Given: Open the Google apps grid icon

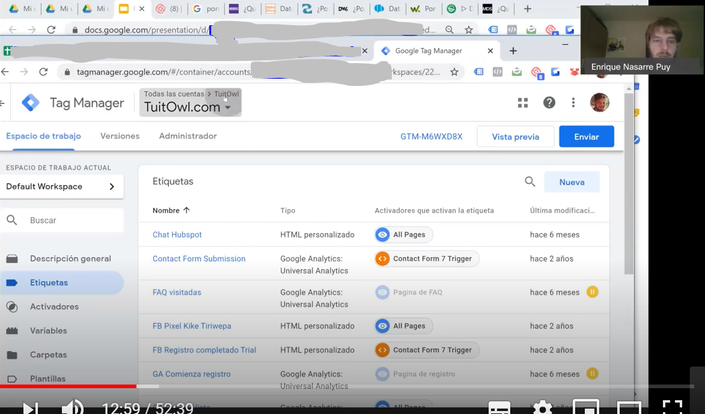Looking at the screenshot, I should click(x=522, y=103).
